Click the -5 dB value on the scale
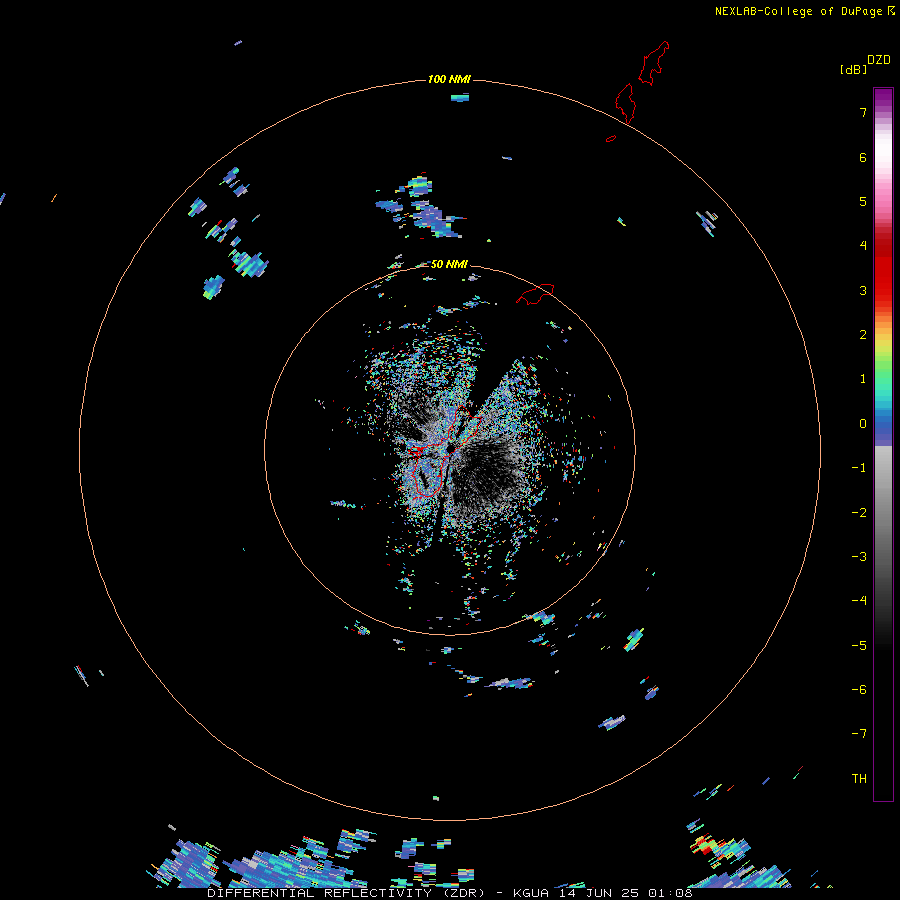 pos(859,646)
